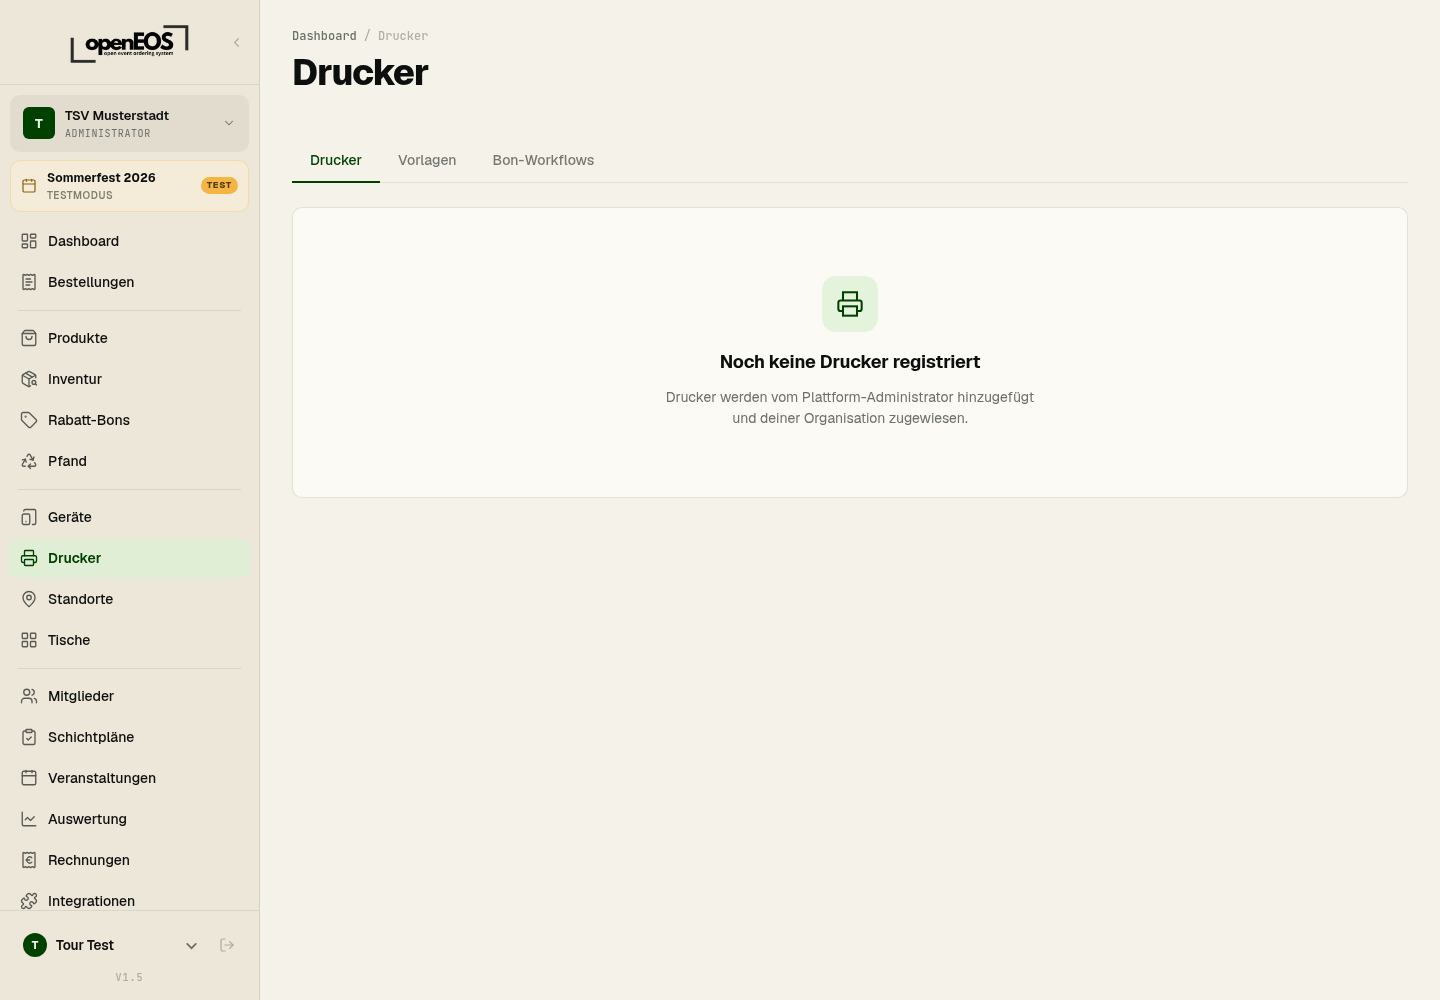Click the TEST badge on Sommerfest 2026
Viewport: 1440px width, 1000px height.
219,185
